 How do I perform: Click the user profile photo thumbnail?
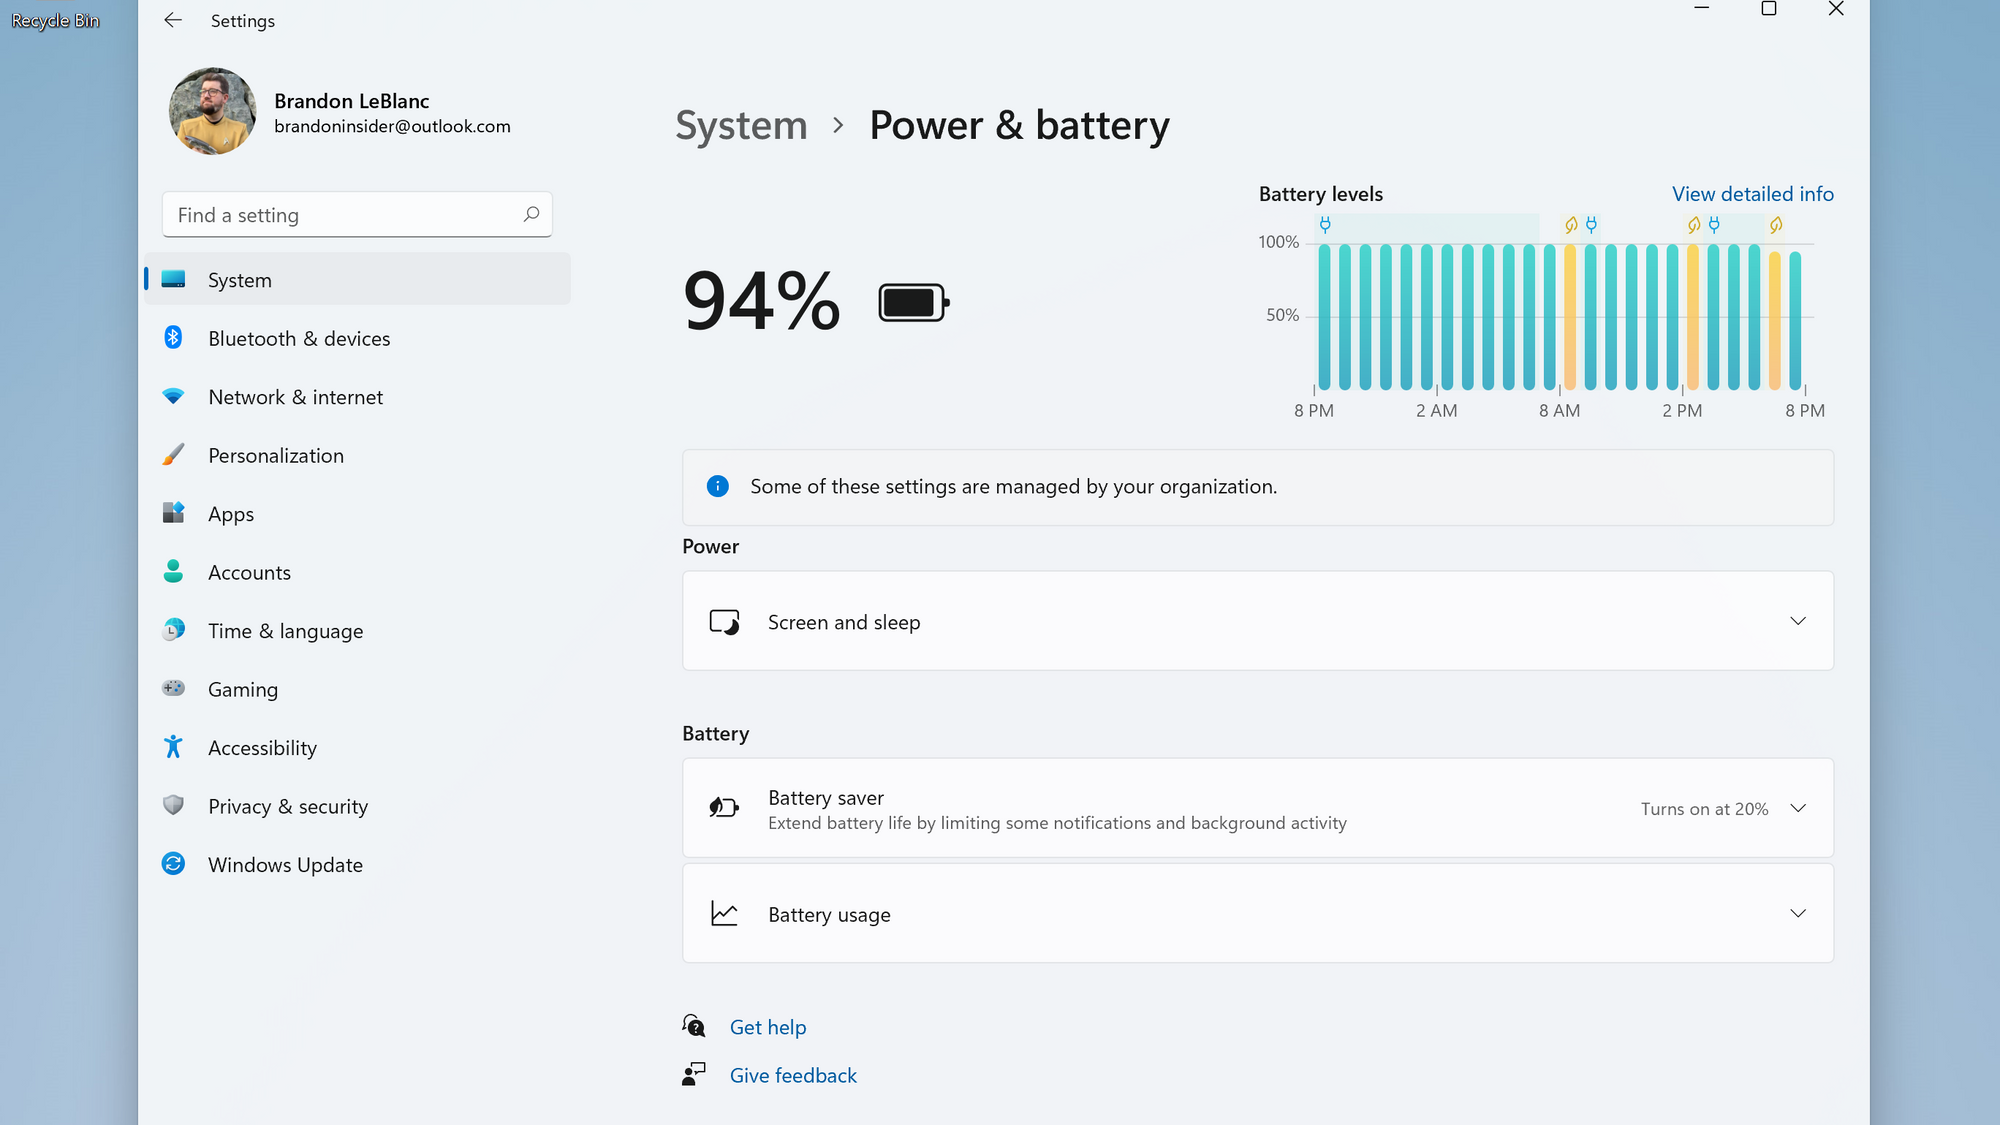[x=212, y=110]
